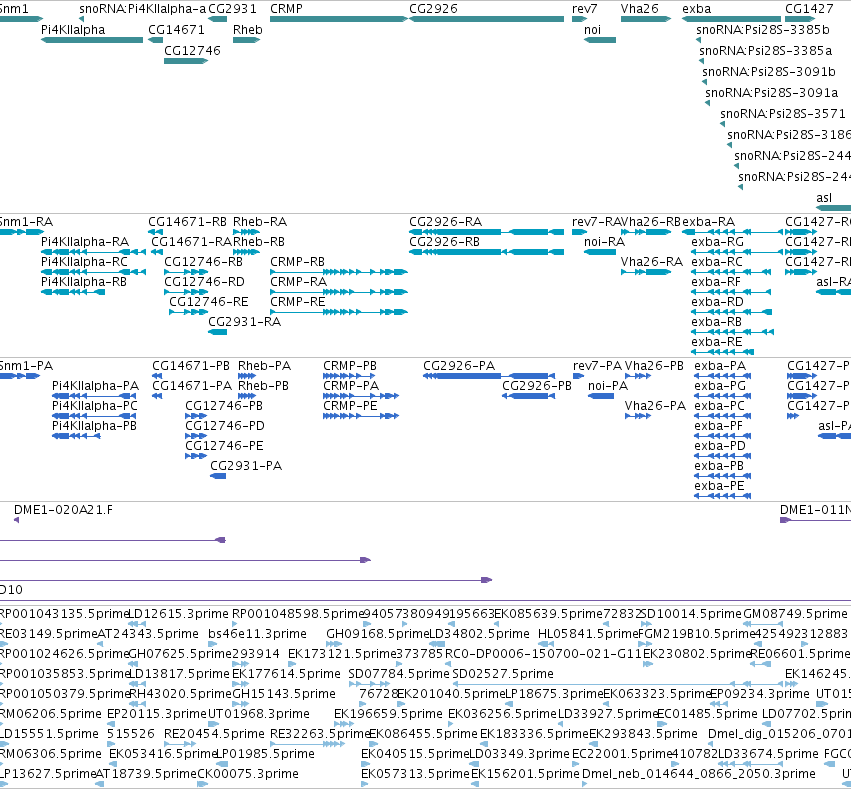Select the CG2926-RB transcript

486,252
